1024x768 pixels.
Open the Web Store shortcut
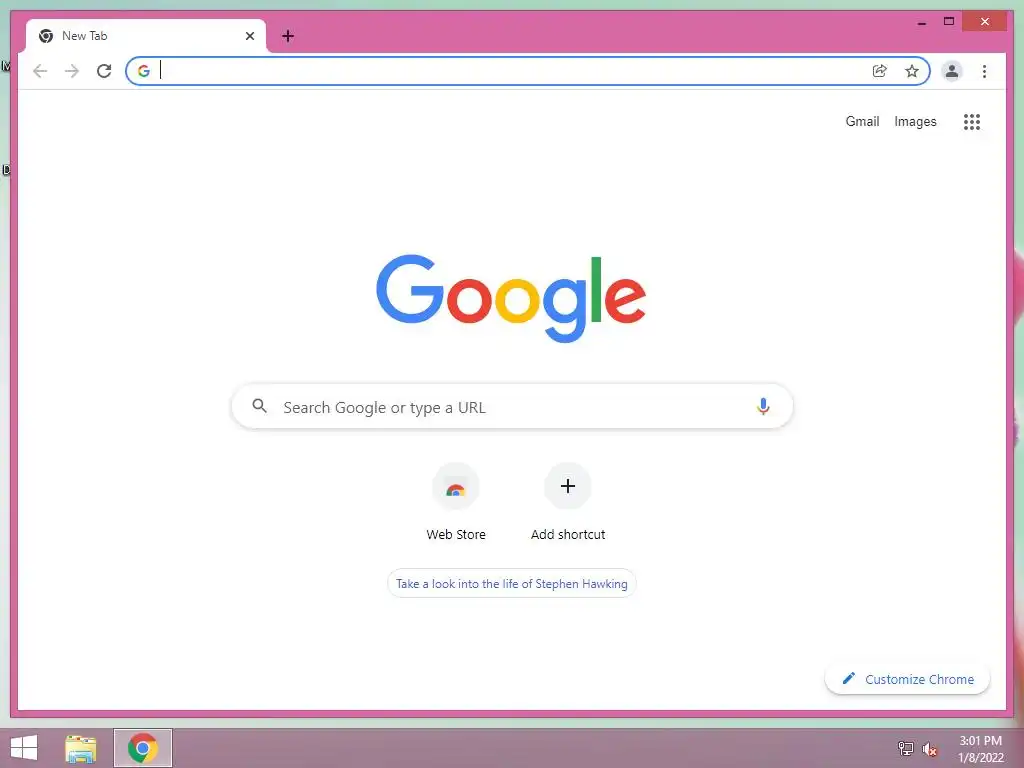(x=456, y=503)
